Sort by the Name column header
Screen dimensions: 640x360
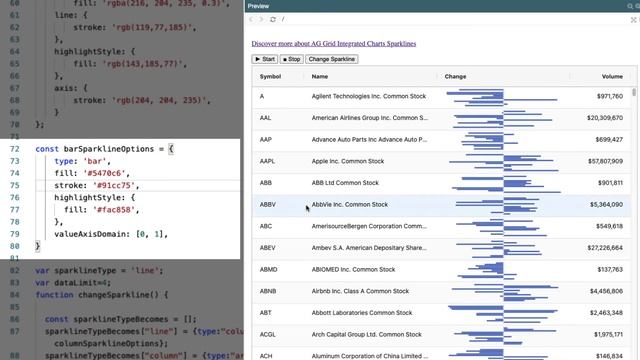(320, 76)
